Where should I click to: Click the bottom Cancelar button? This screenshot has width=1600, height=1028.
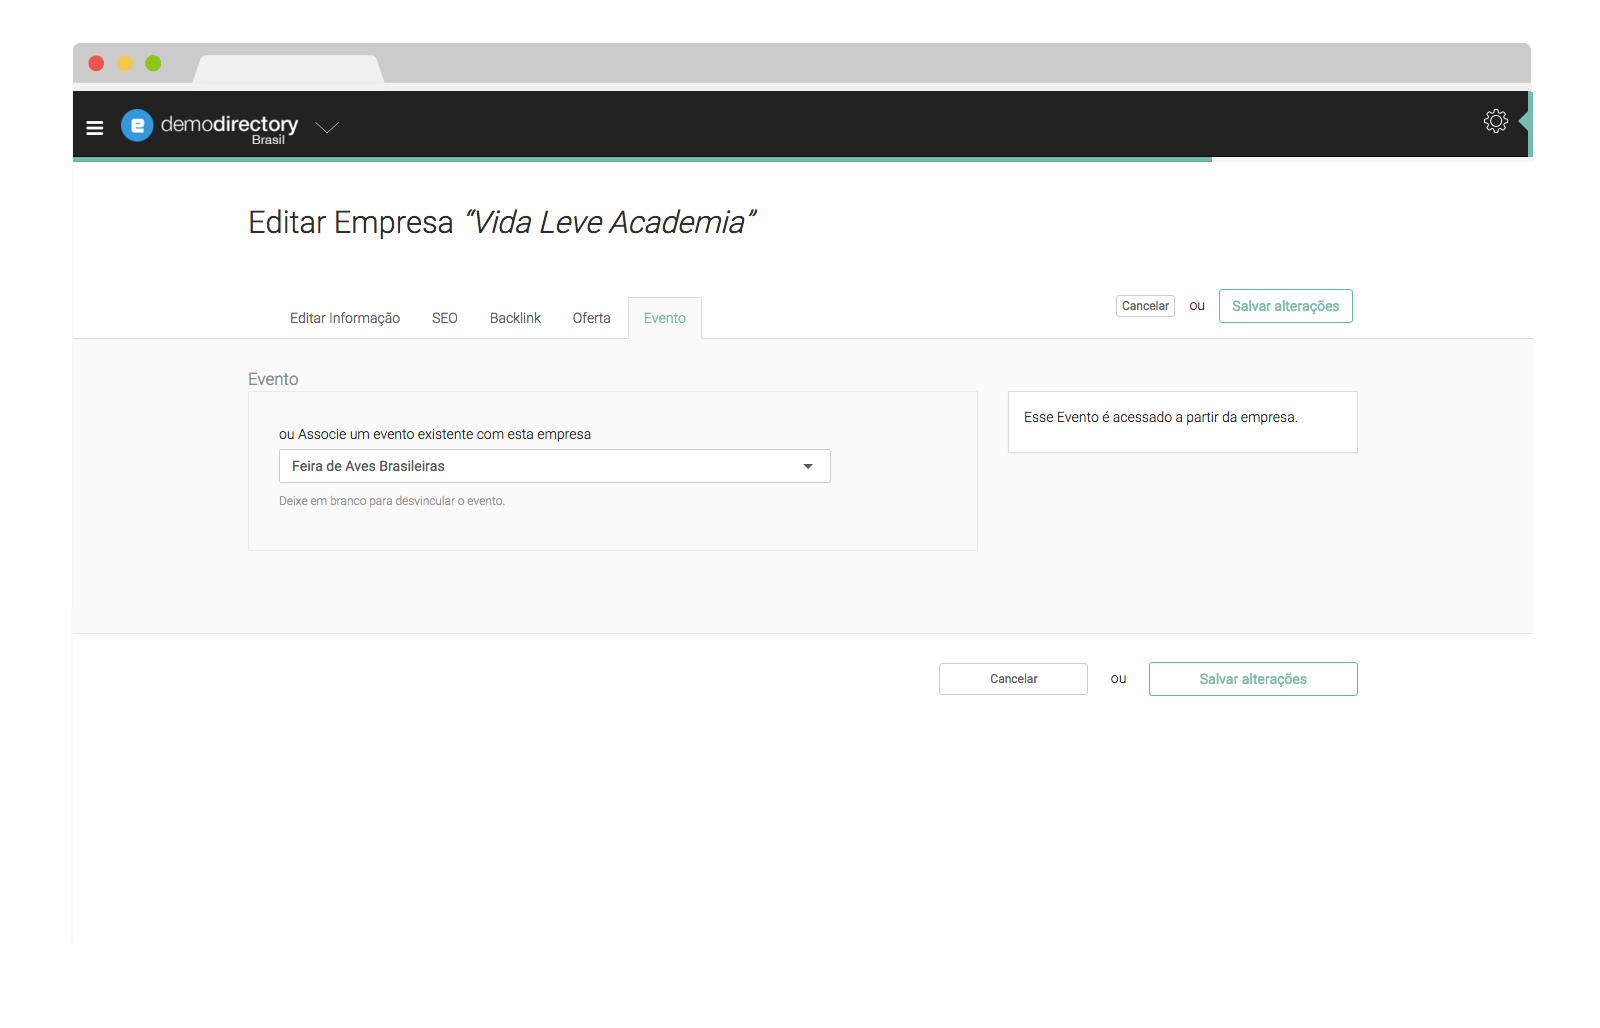tap(1013, 679)
